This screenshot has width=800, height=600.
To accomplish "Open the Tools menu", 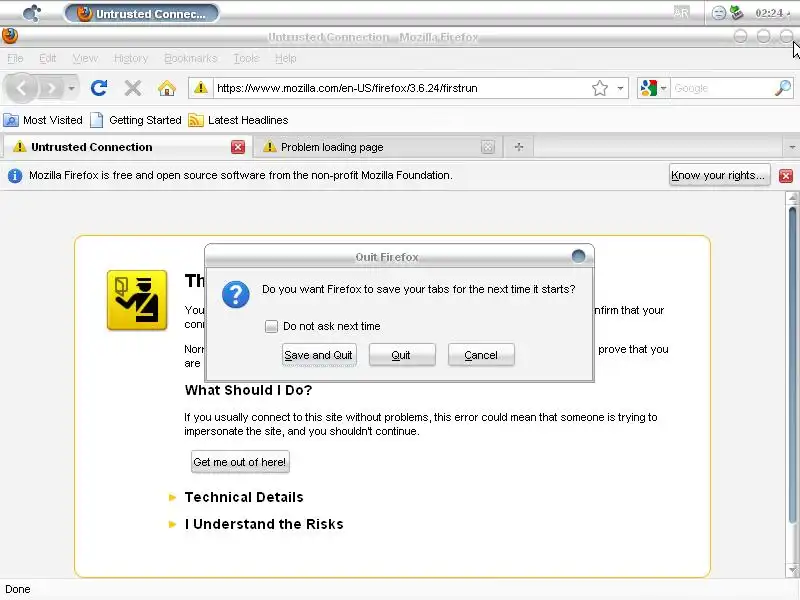I will click(x=246, y=58).
